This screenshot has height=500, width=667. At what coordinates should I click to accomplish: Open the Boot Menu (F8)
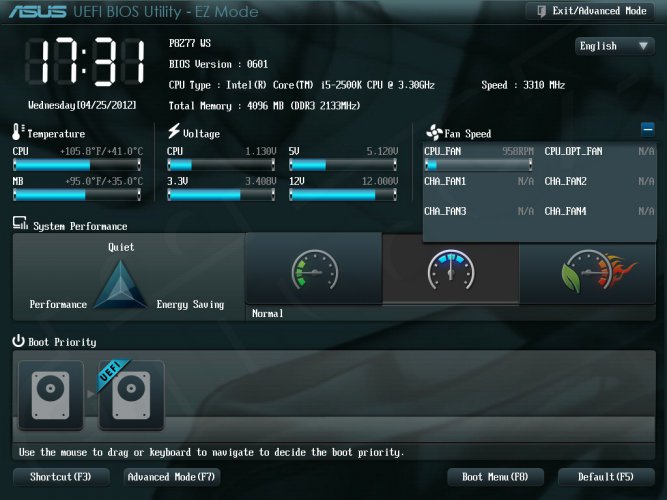click(x=495, y=477)
